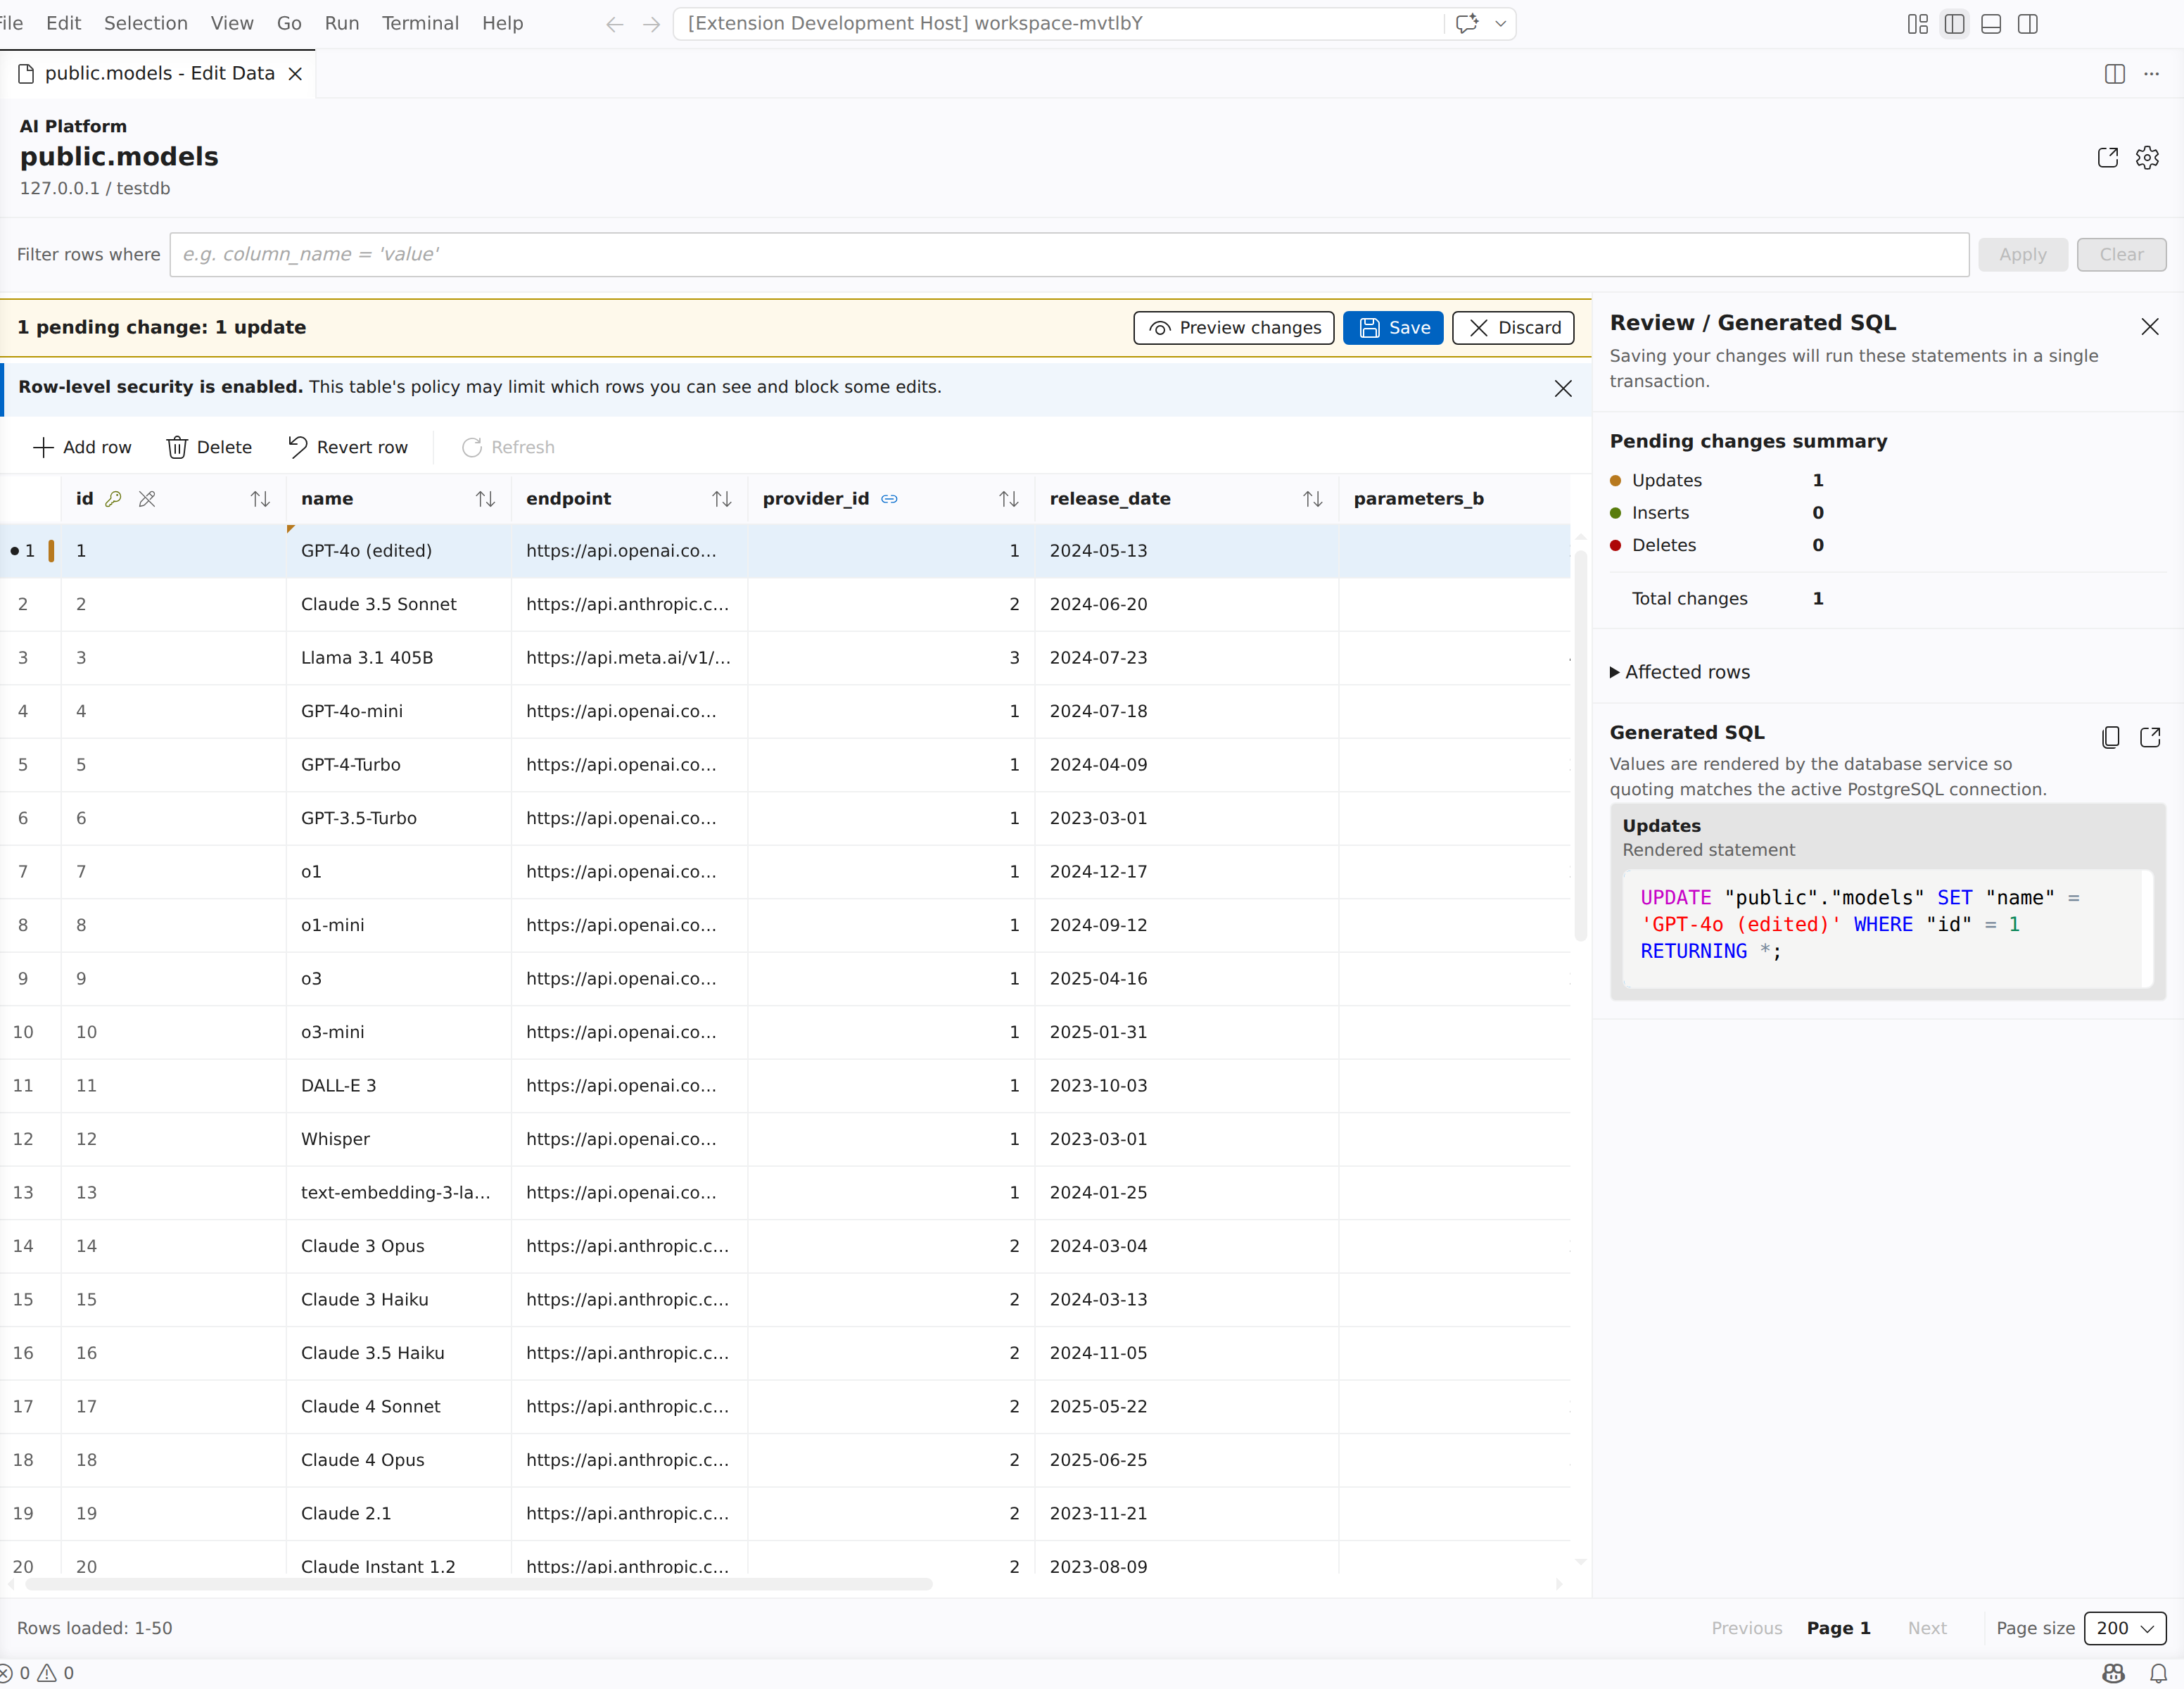
Task: Save the pending change
Action: (x=1393, y=328)
